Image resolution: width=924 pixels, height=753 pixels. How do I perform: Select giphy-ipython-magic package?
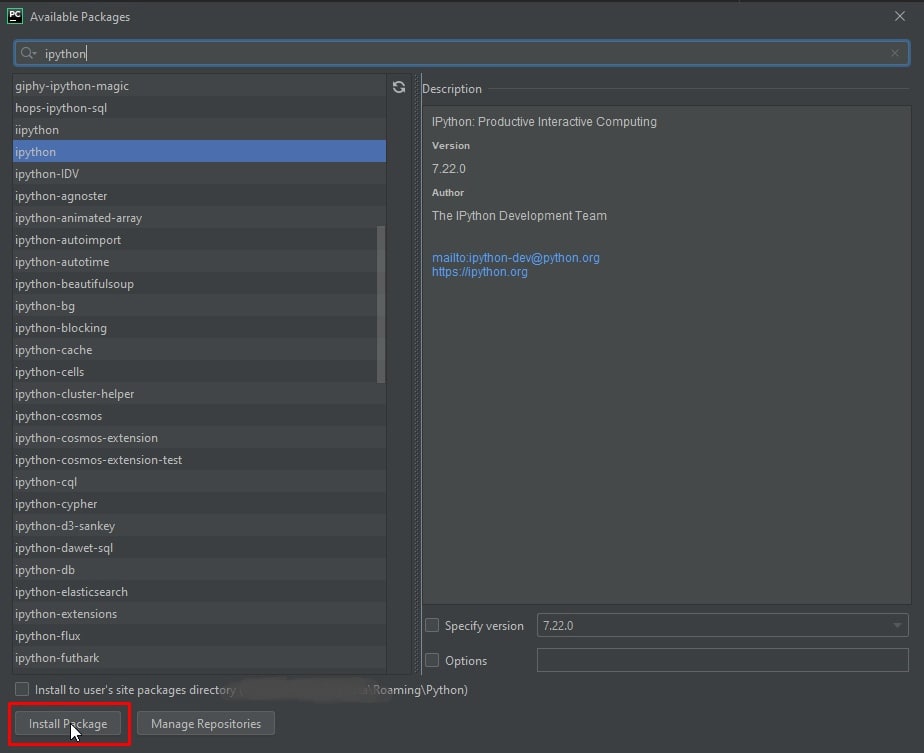(199, 85)
